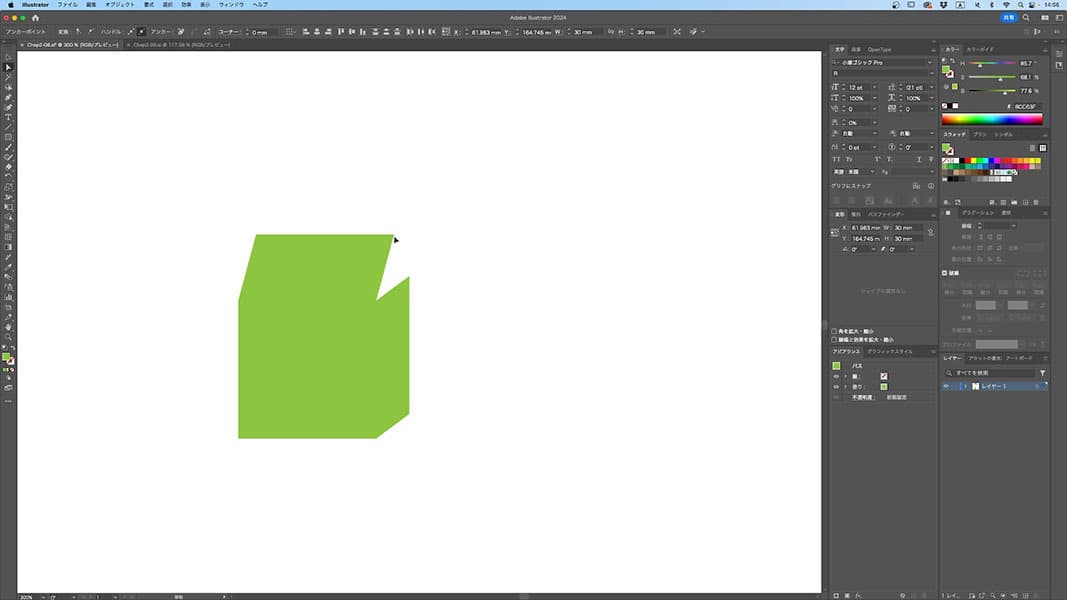Expand the レイヤー 1 layer tree

(964, 386)
